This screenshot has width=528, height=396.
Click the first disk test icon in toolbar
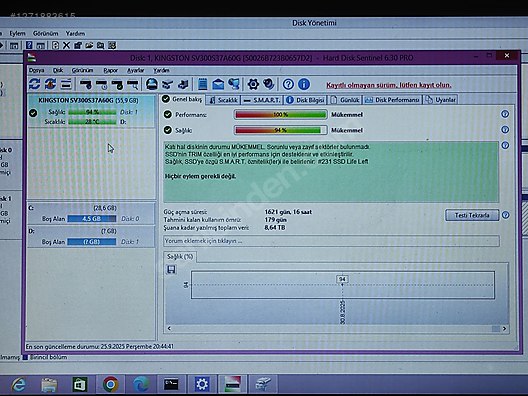tap(86, 84)
